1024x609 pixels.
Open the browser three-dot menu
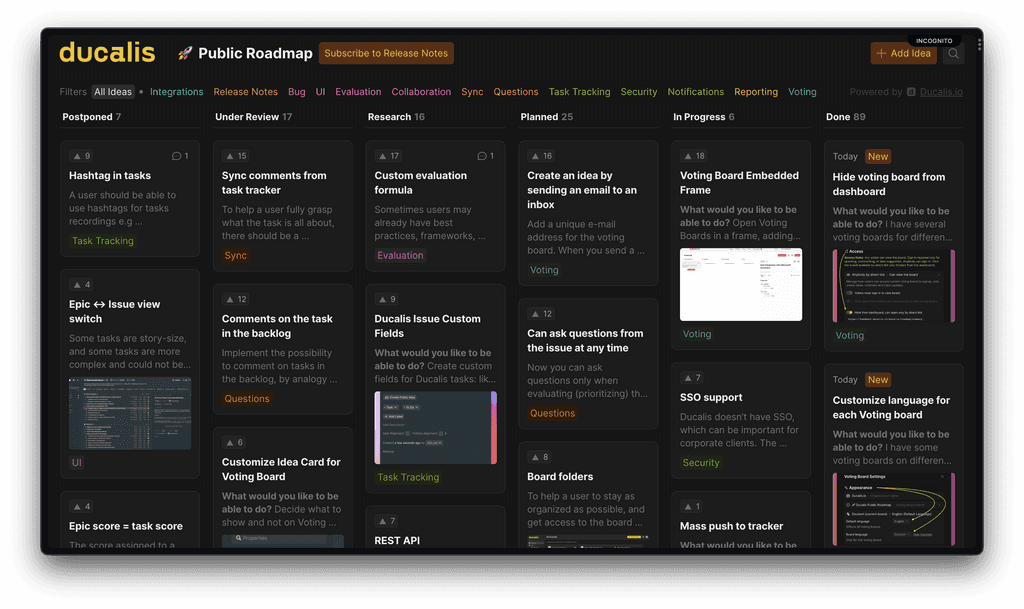(x=979, y=44)
